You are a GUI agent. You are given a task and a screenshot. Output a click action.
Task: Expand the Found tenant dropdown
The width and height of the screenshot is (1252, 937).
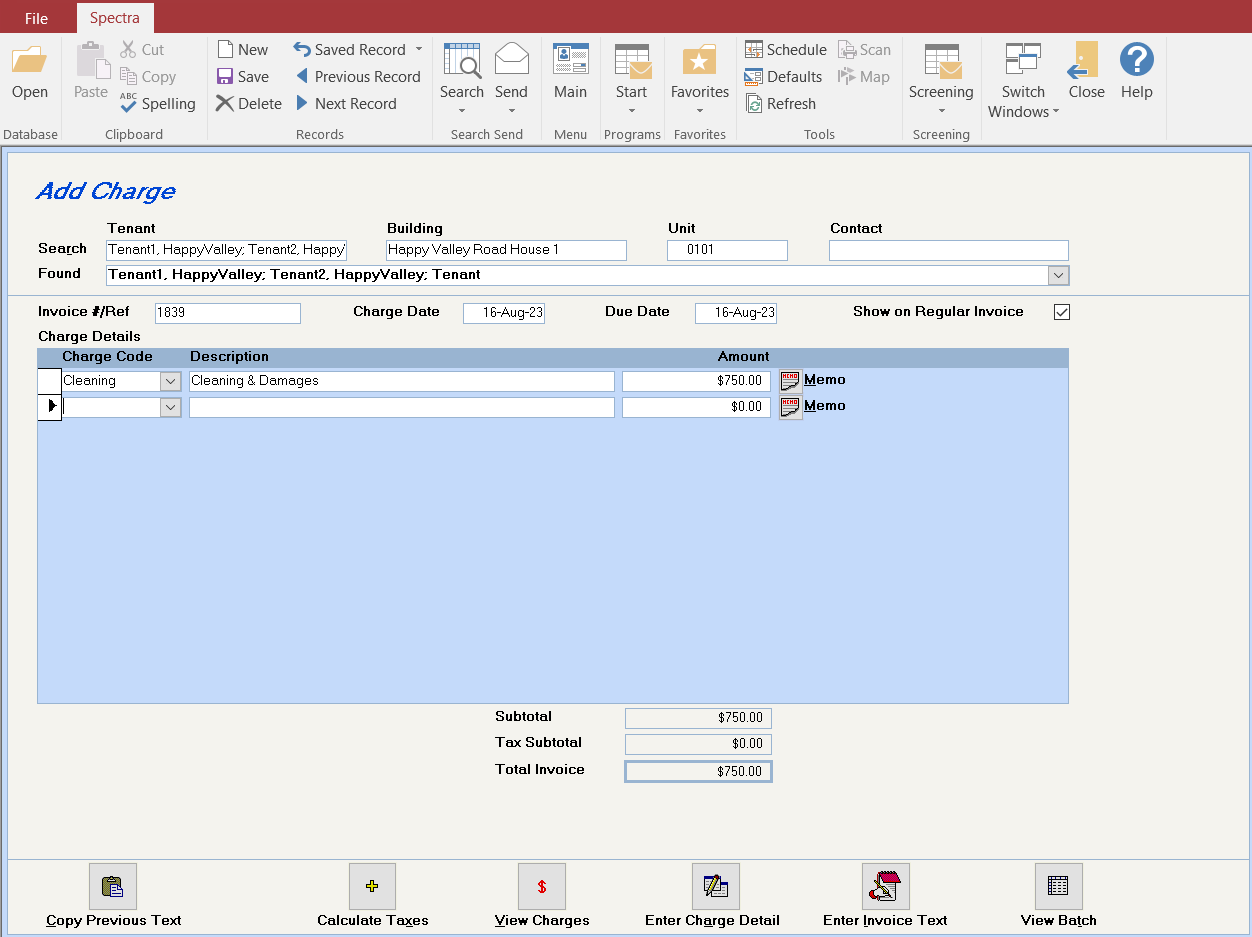[x=1058, y=275]
